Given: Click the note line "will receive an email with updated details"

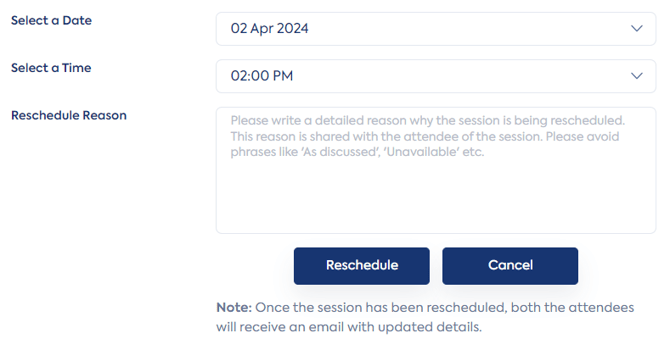Looking at the screenshot, I should (349, 327).
